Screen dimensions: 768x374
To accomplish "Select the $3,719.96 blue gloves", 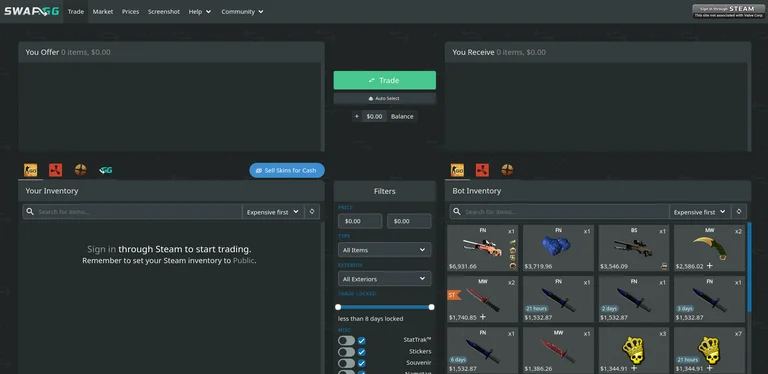I will [x=558, y=248].
